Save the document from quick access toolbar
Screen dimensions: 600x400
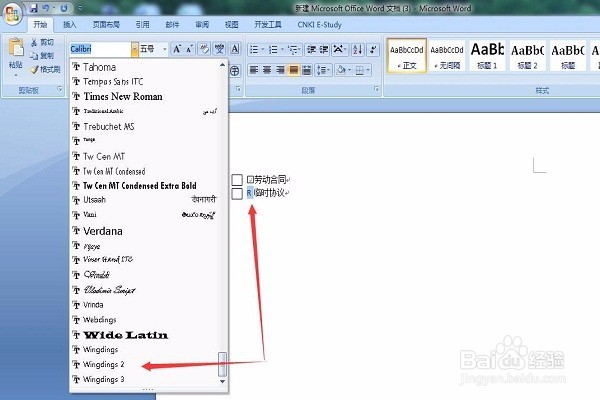33,8
